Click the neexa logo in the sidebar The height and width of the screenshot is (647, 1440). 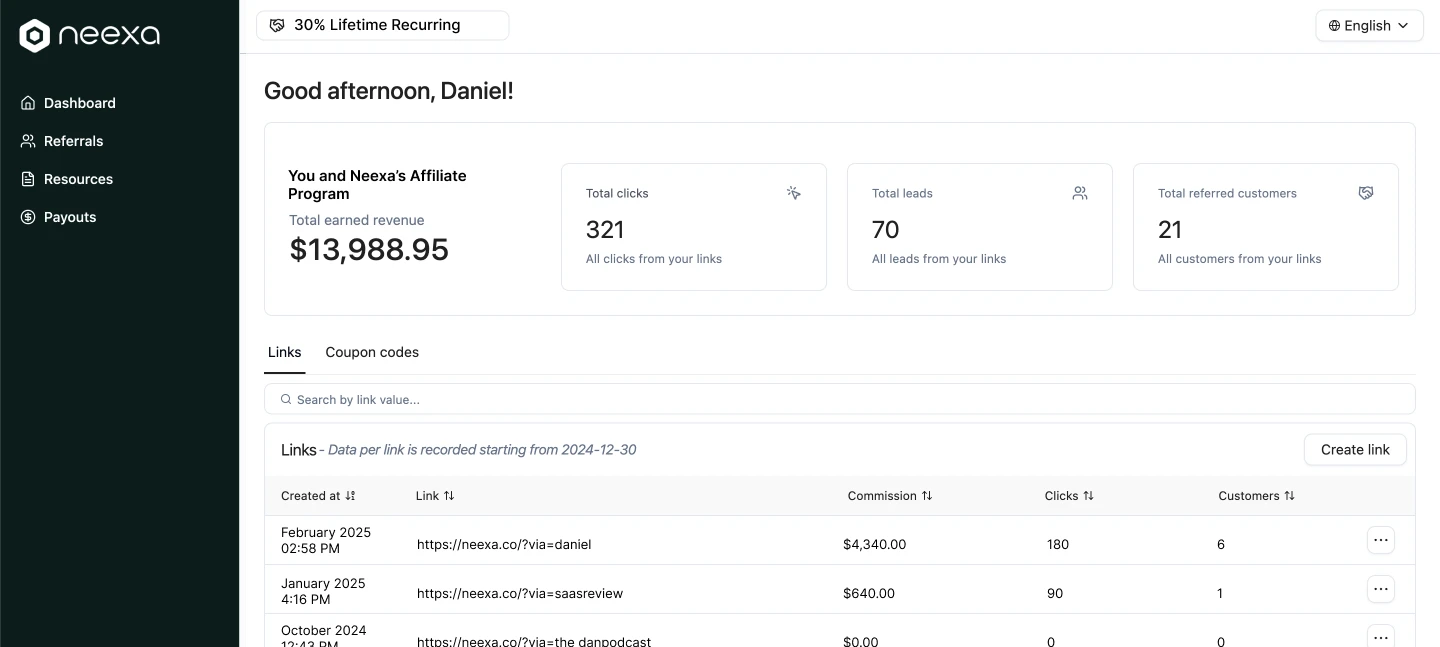click(88, 34)
